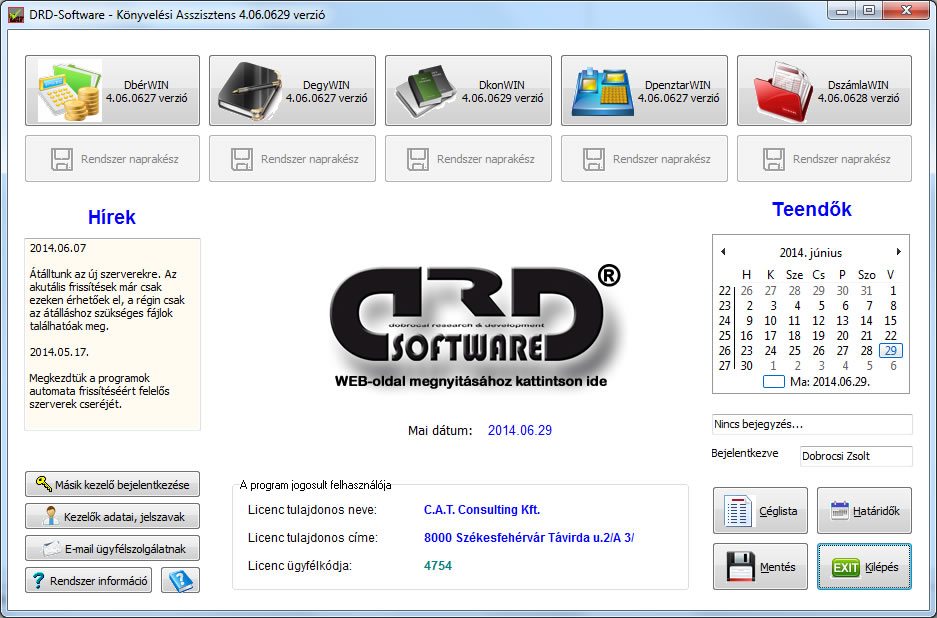Select June 29 in the calendar

point(890,351)
